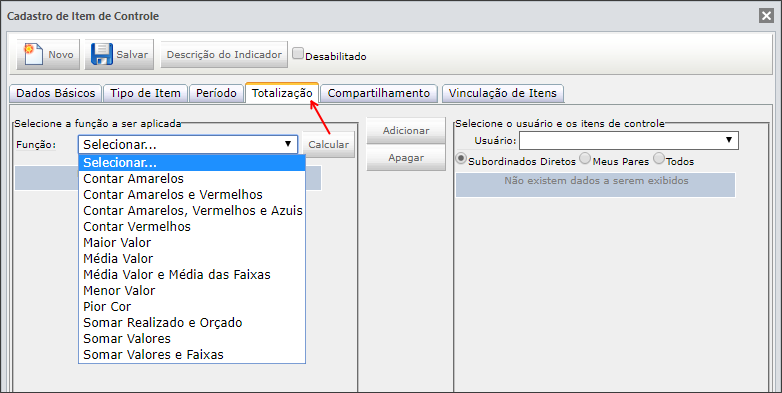
Task: Click the Adicionar button
Action: click(x=406, y=131)
